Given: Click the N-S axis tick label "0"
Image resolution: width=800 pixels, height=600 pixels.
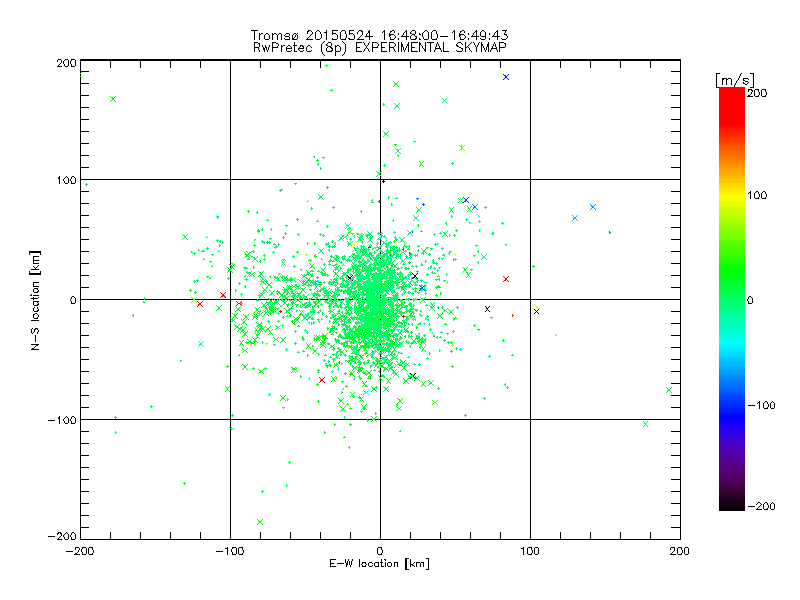Looking at the screenshot, I should click(x=73, y=300).
